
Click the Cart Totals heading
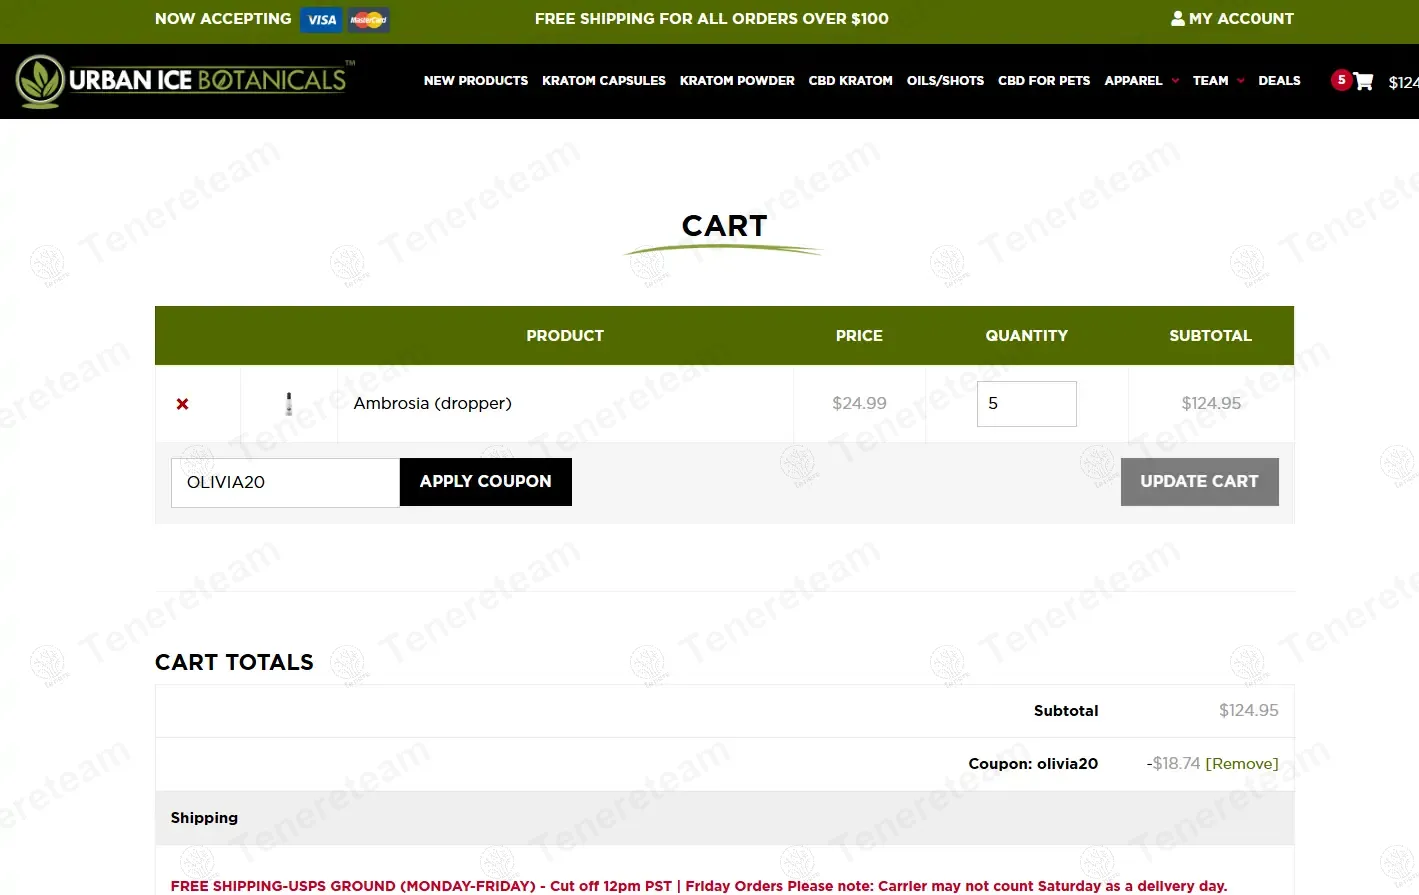point(234,662)
